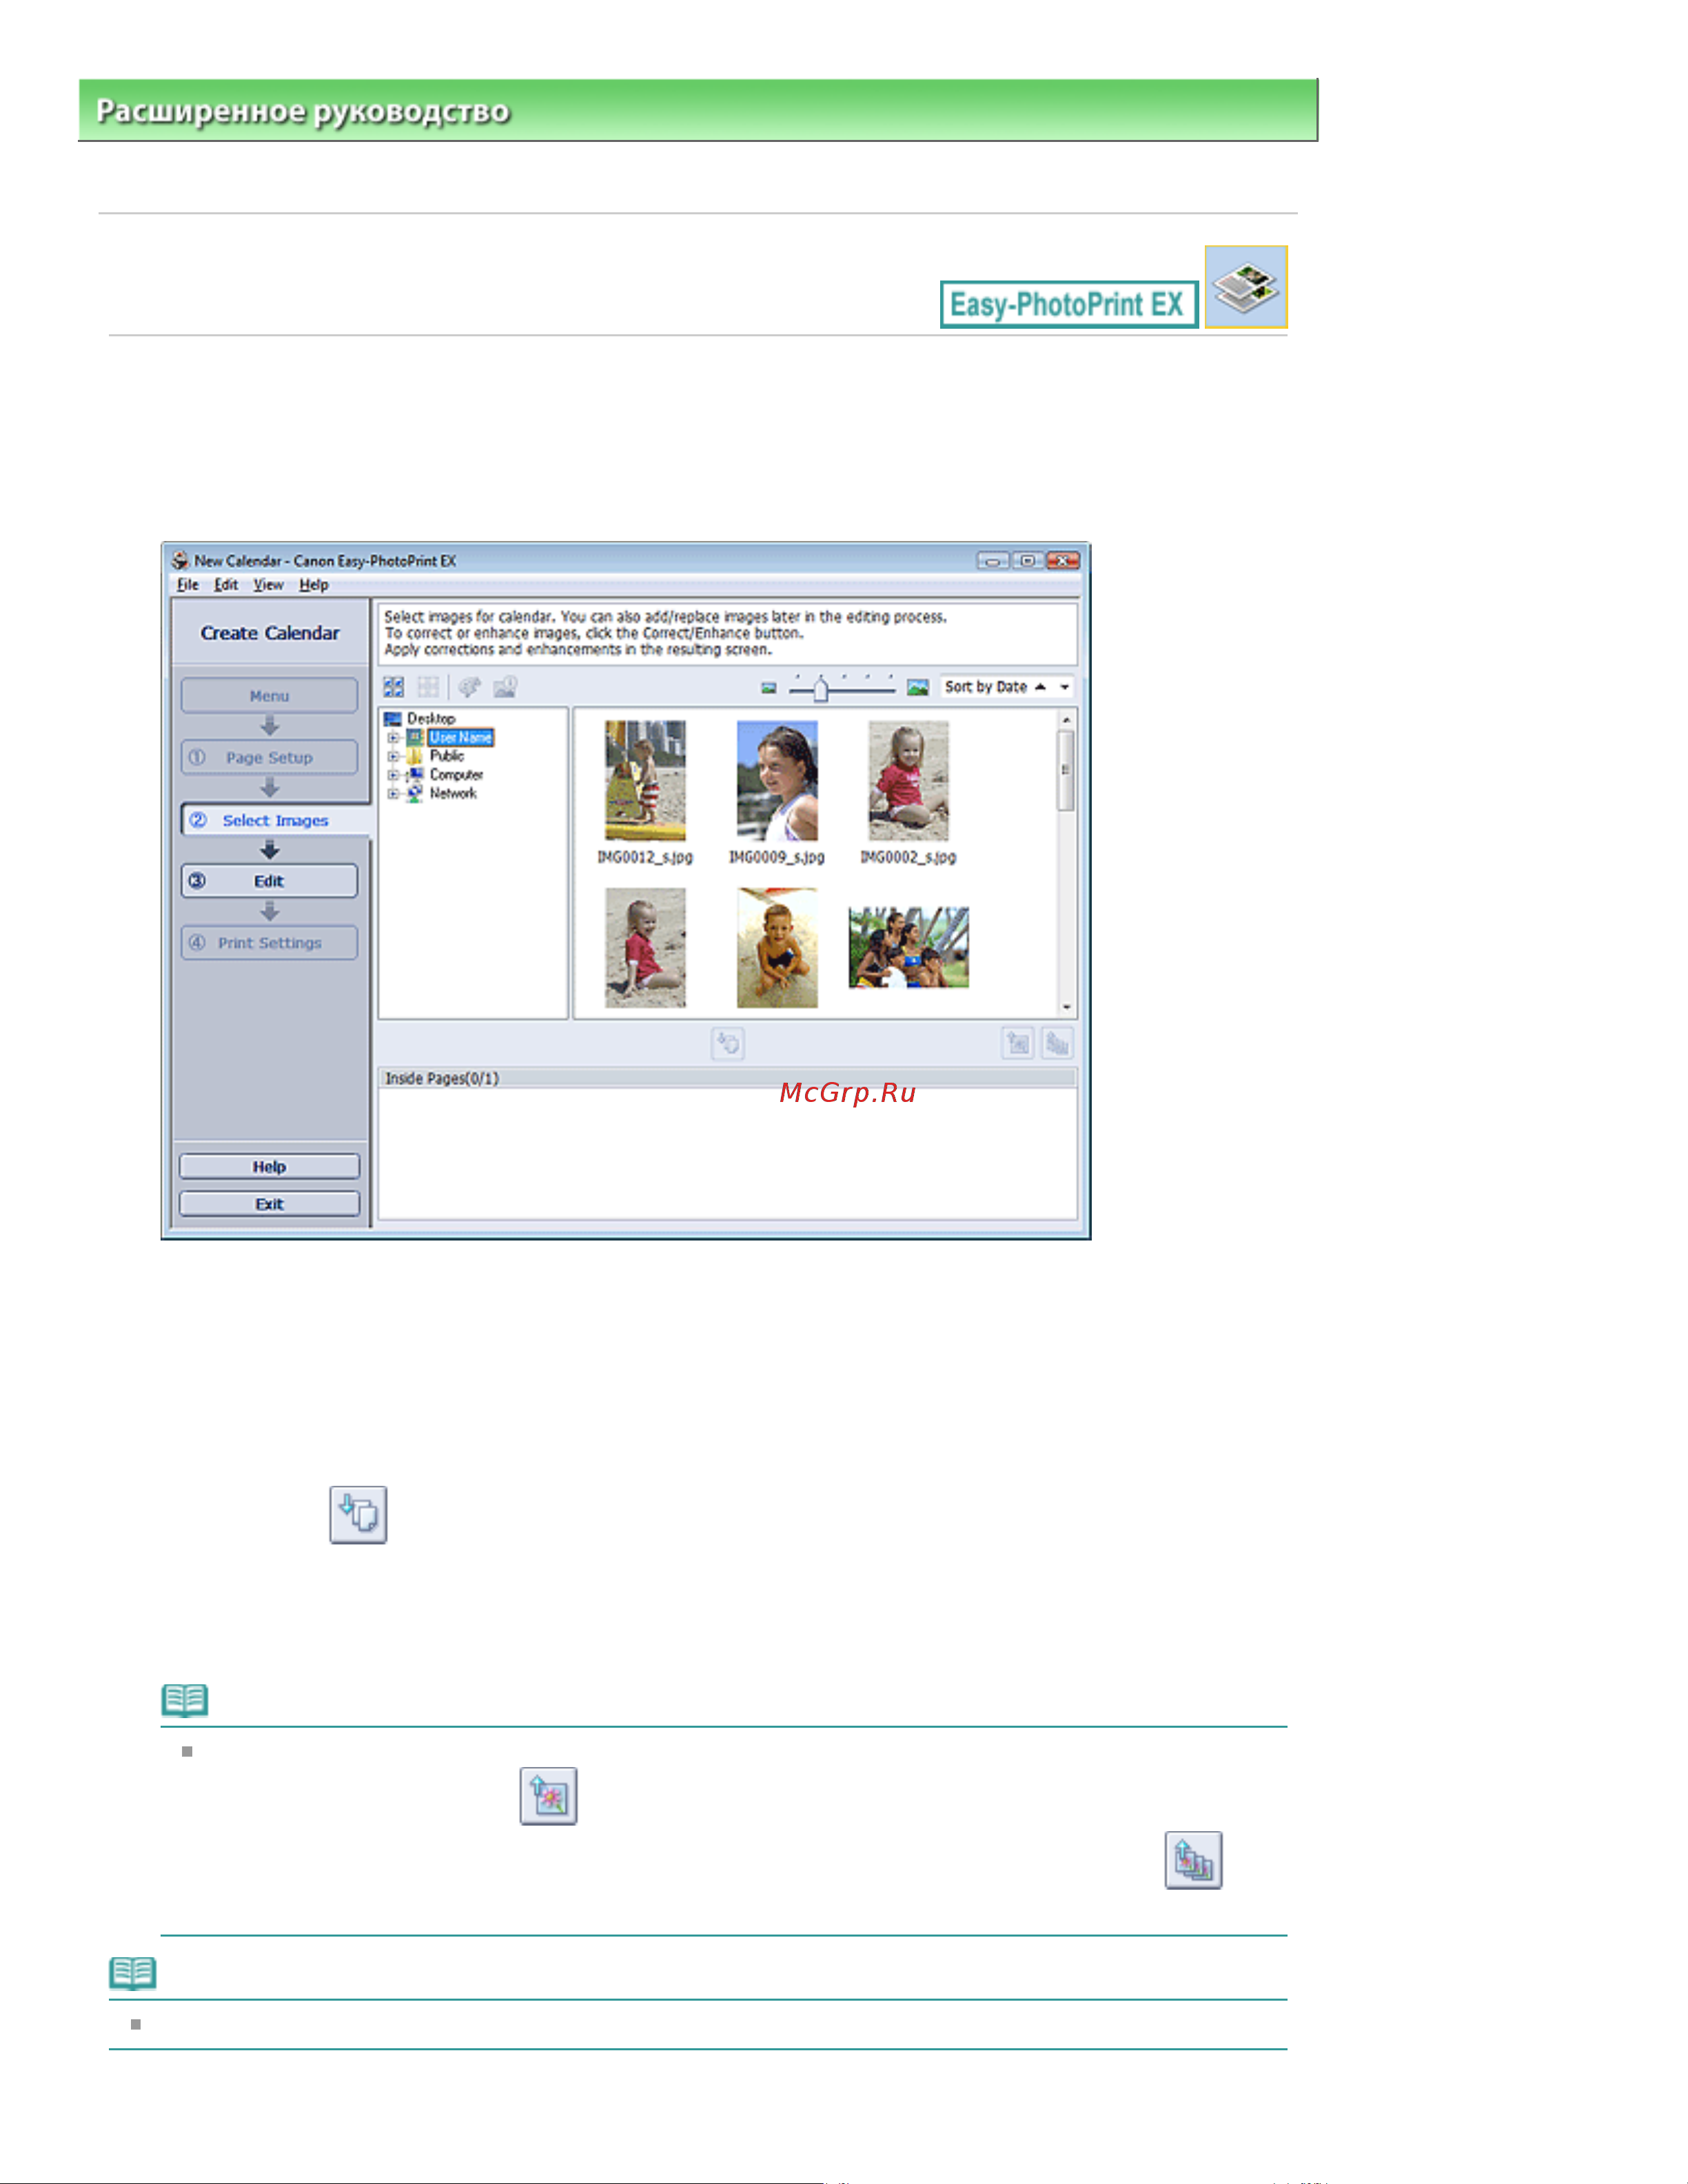Click the Photo Capture toolbar icon
Viewport: 1688px width, 2184px height.
point(505,687)
